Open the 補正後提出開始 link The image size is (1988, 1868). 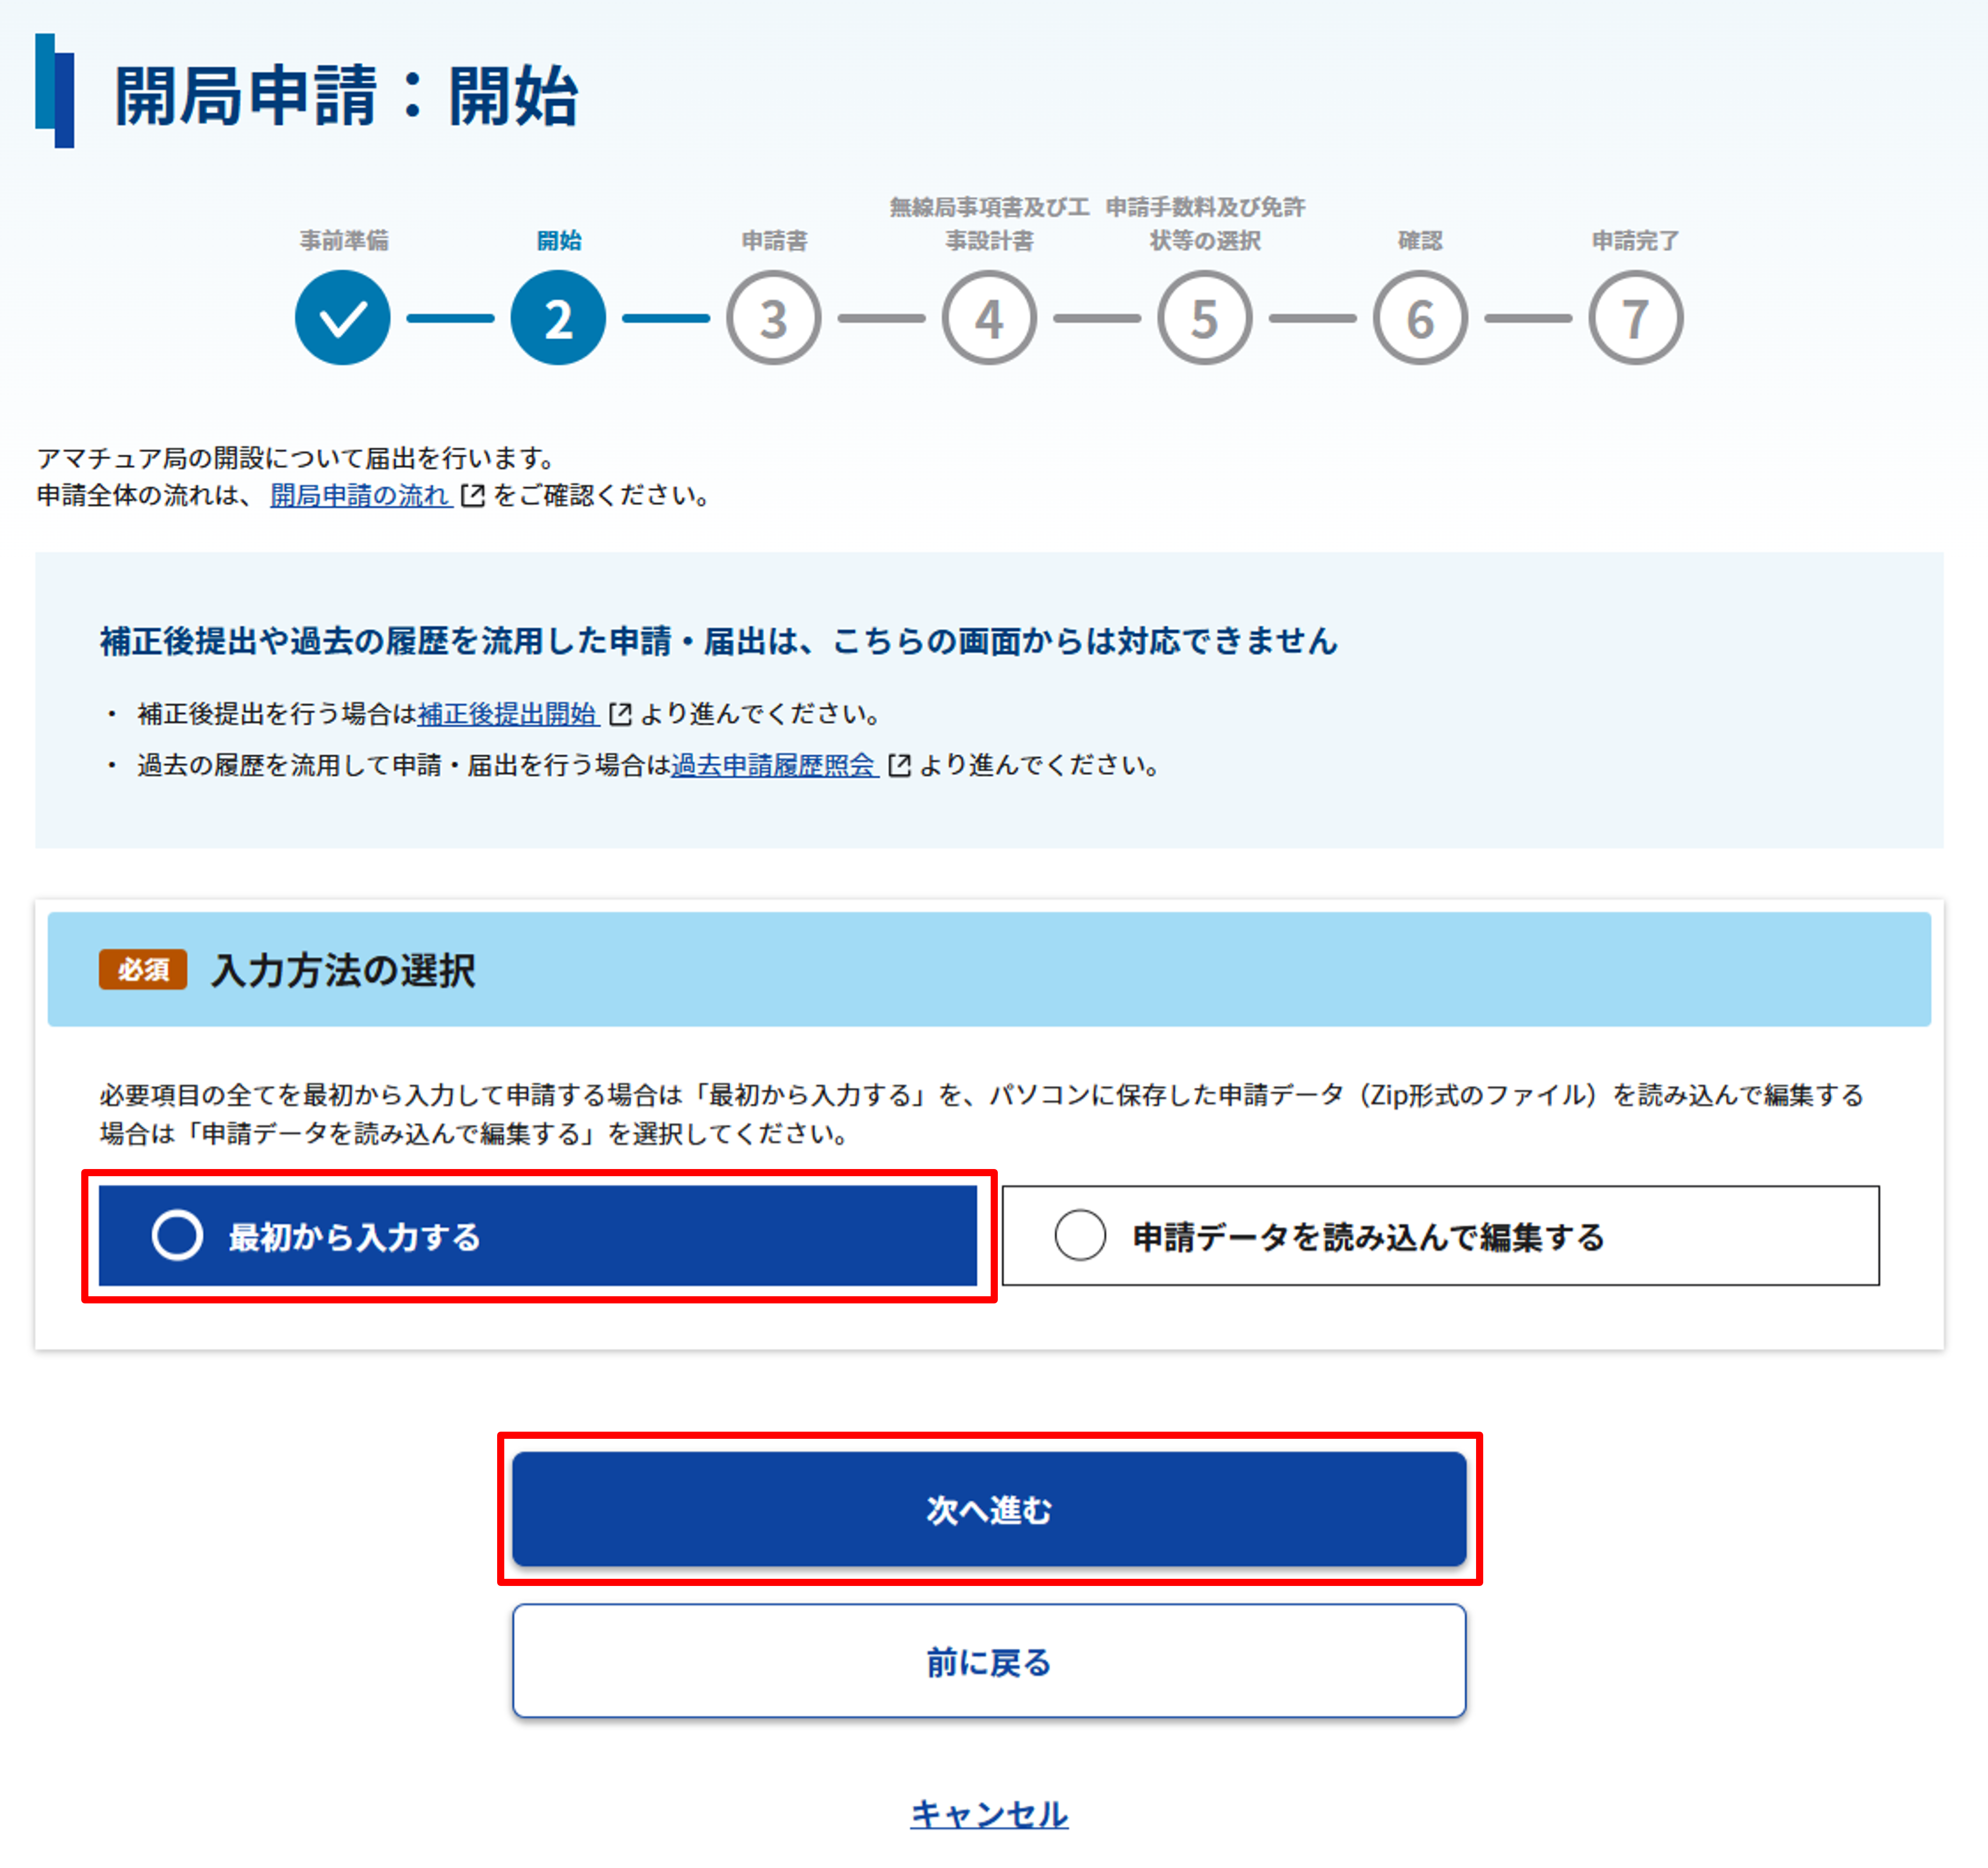(507, 714)
